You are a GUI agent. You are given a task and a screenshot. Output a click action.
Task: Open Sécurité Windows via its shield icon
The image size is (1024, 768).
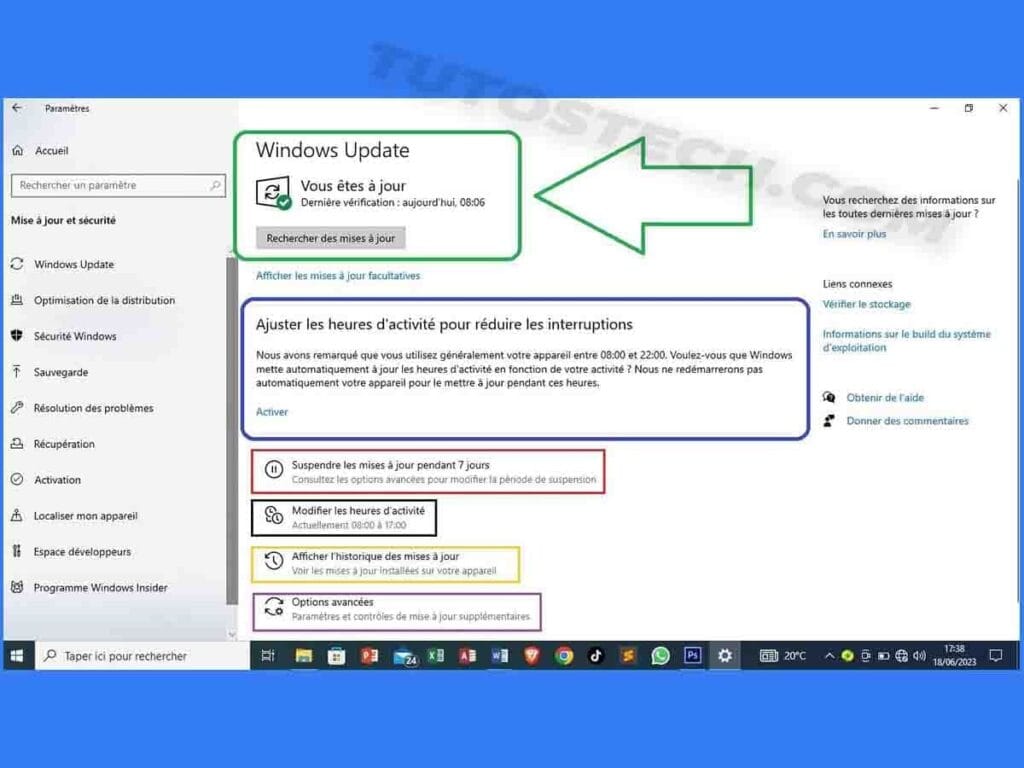tap(16, 336)
